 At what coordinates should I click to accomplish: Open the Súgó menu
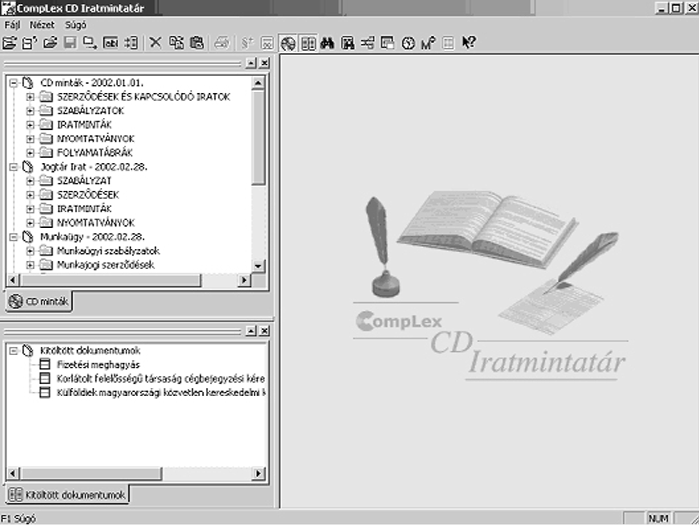(75, 25)
